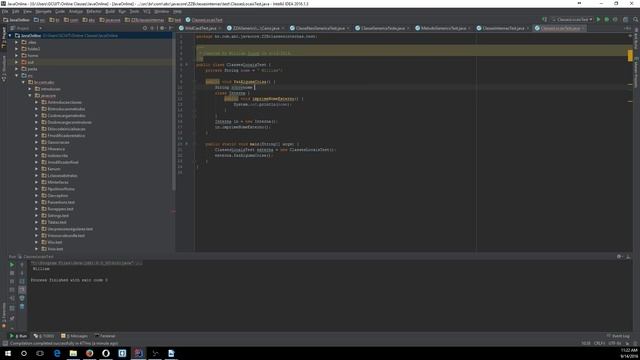Open Search Everywhere magnifier icon
The height and width of the screenshot is (360, 640).
(x=636, y=20)
